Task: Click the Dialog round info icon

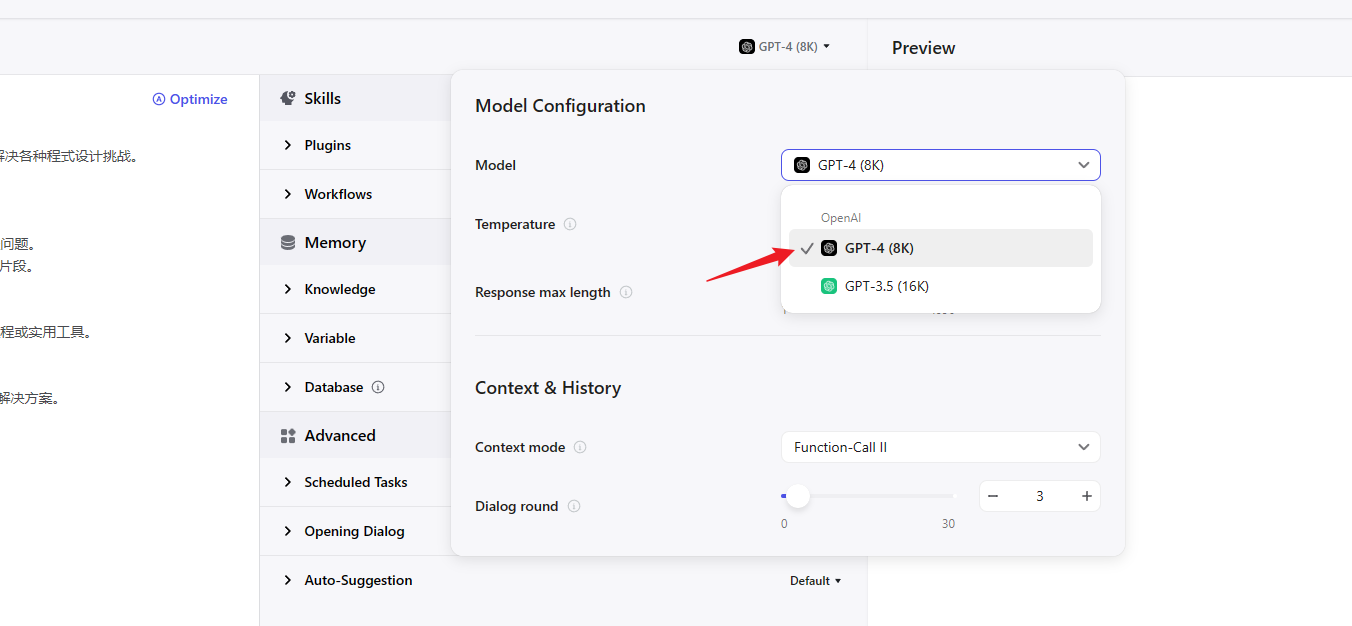Action: tap(574, 506)
